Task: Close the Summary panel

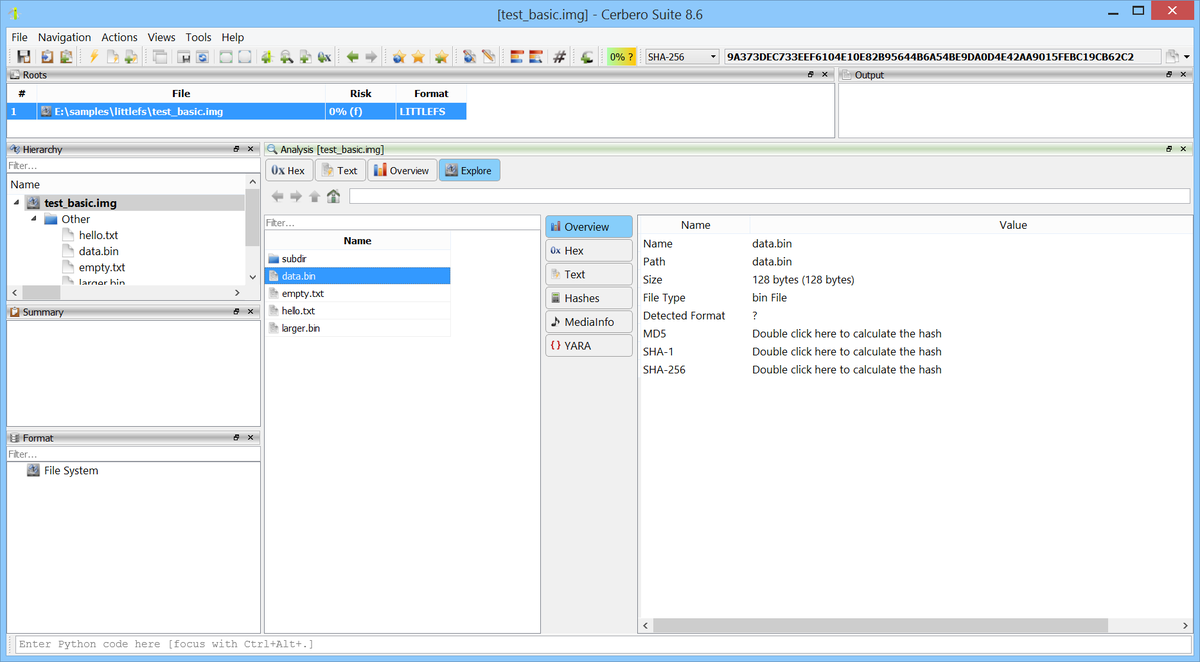Action: [x=251, y=312]
